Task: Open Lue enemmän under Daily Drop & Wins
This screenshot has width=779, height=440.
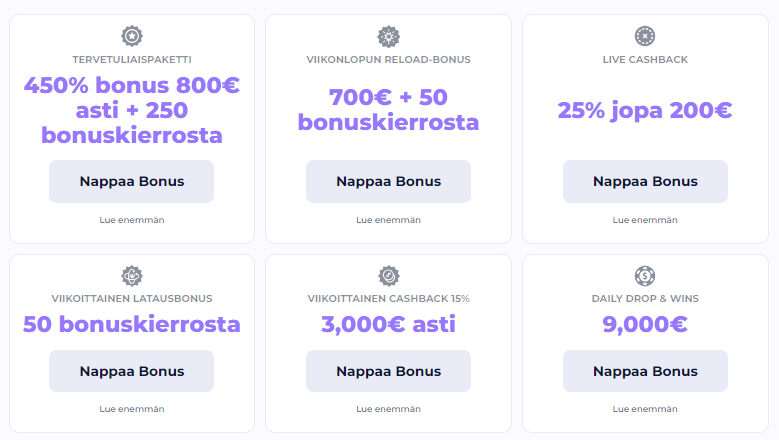Action: coord(645,409)
